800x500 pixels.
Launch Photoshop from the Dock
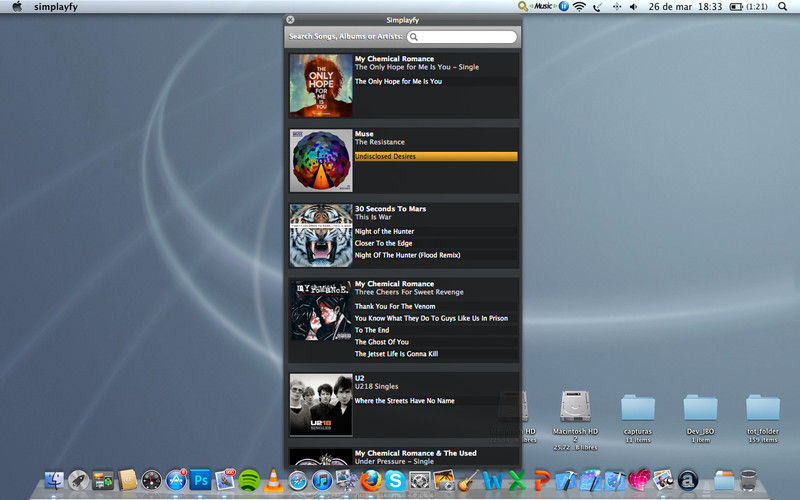[201, 481]
